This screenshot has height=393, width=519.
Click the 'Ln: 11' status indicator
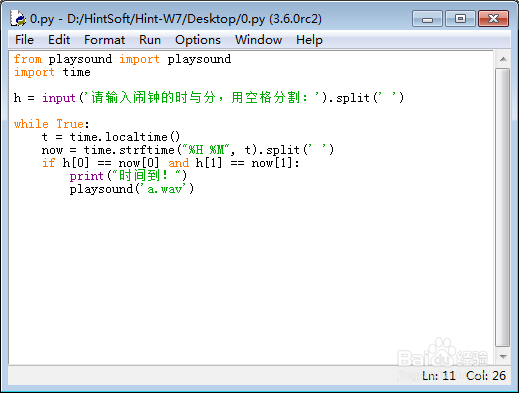tap(439, 376)
